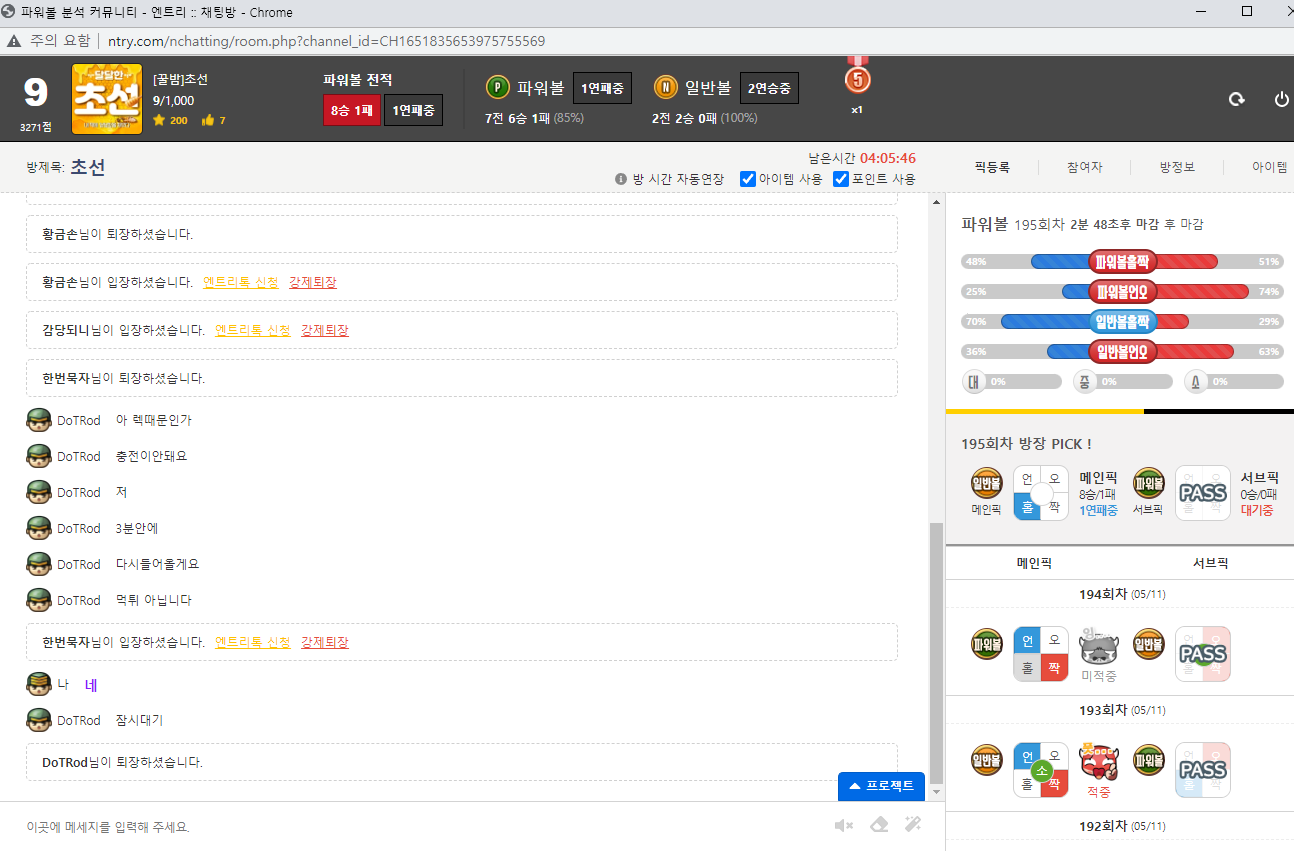The image size is (1294, 851).
Task: Click 강제퇴장 for 한번묵자
Action: (325, 642)
